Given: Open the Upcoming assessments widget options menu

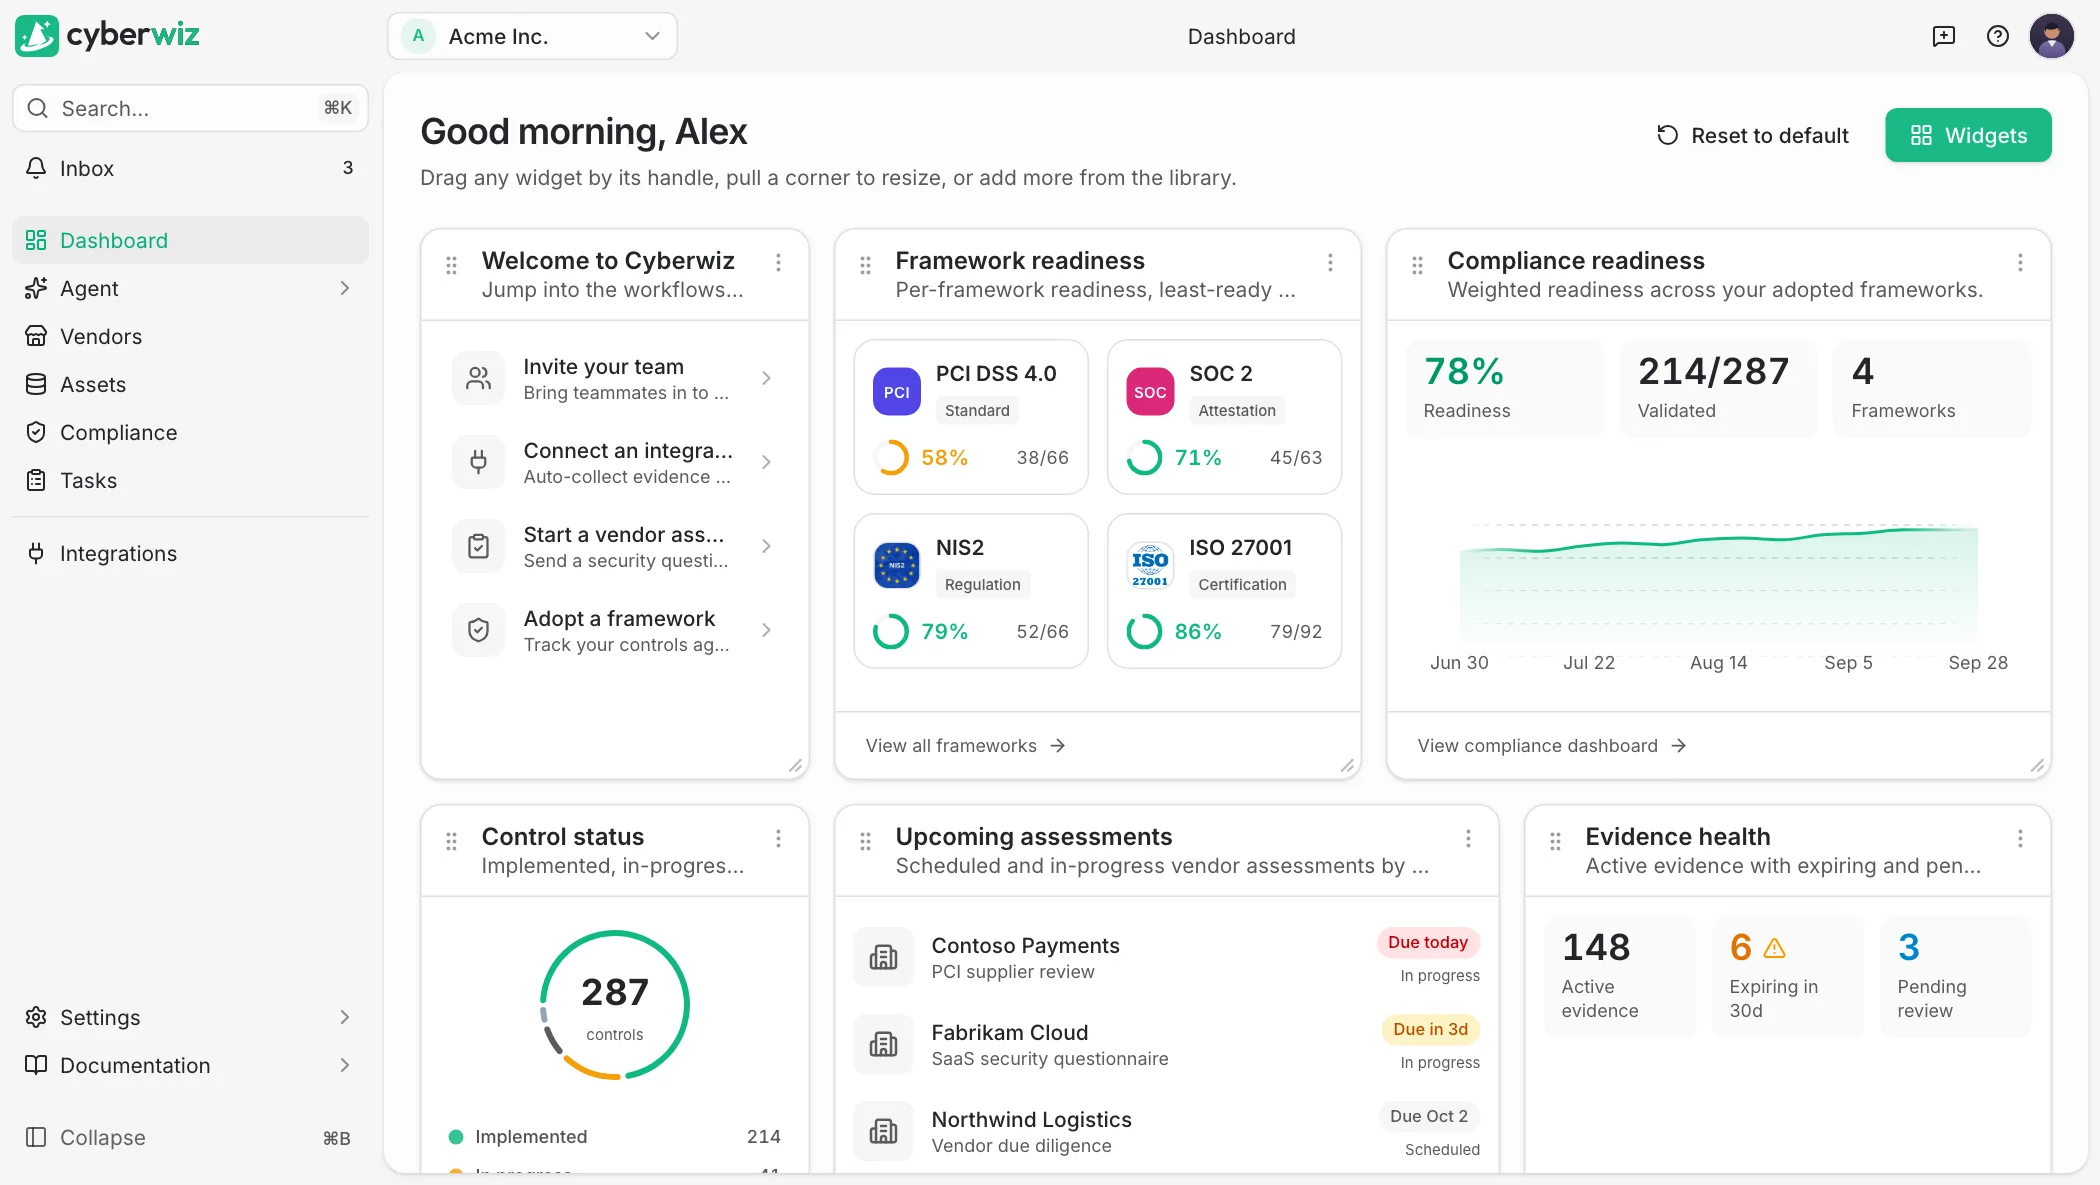Looking at the screenshot, I should (1468, 839).
